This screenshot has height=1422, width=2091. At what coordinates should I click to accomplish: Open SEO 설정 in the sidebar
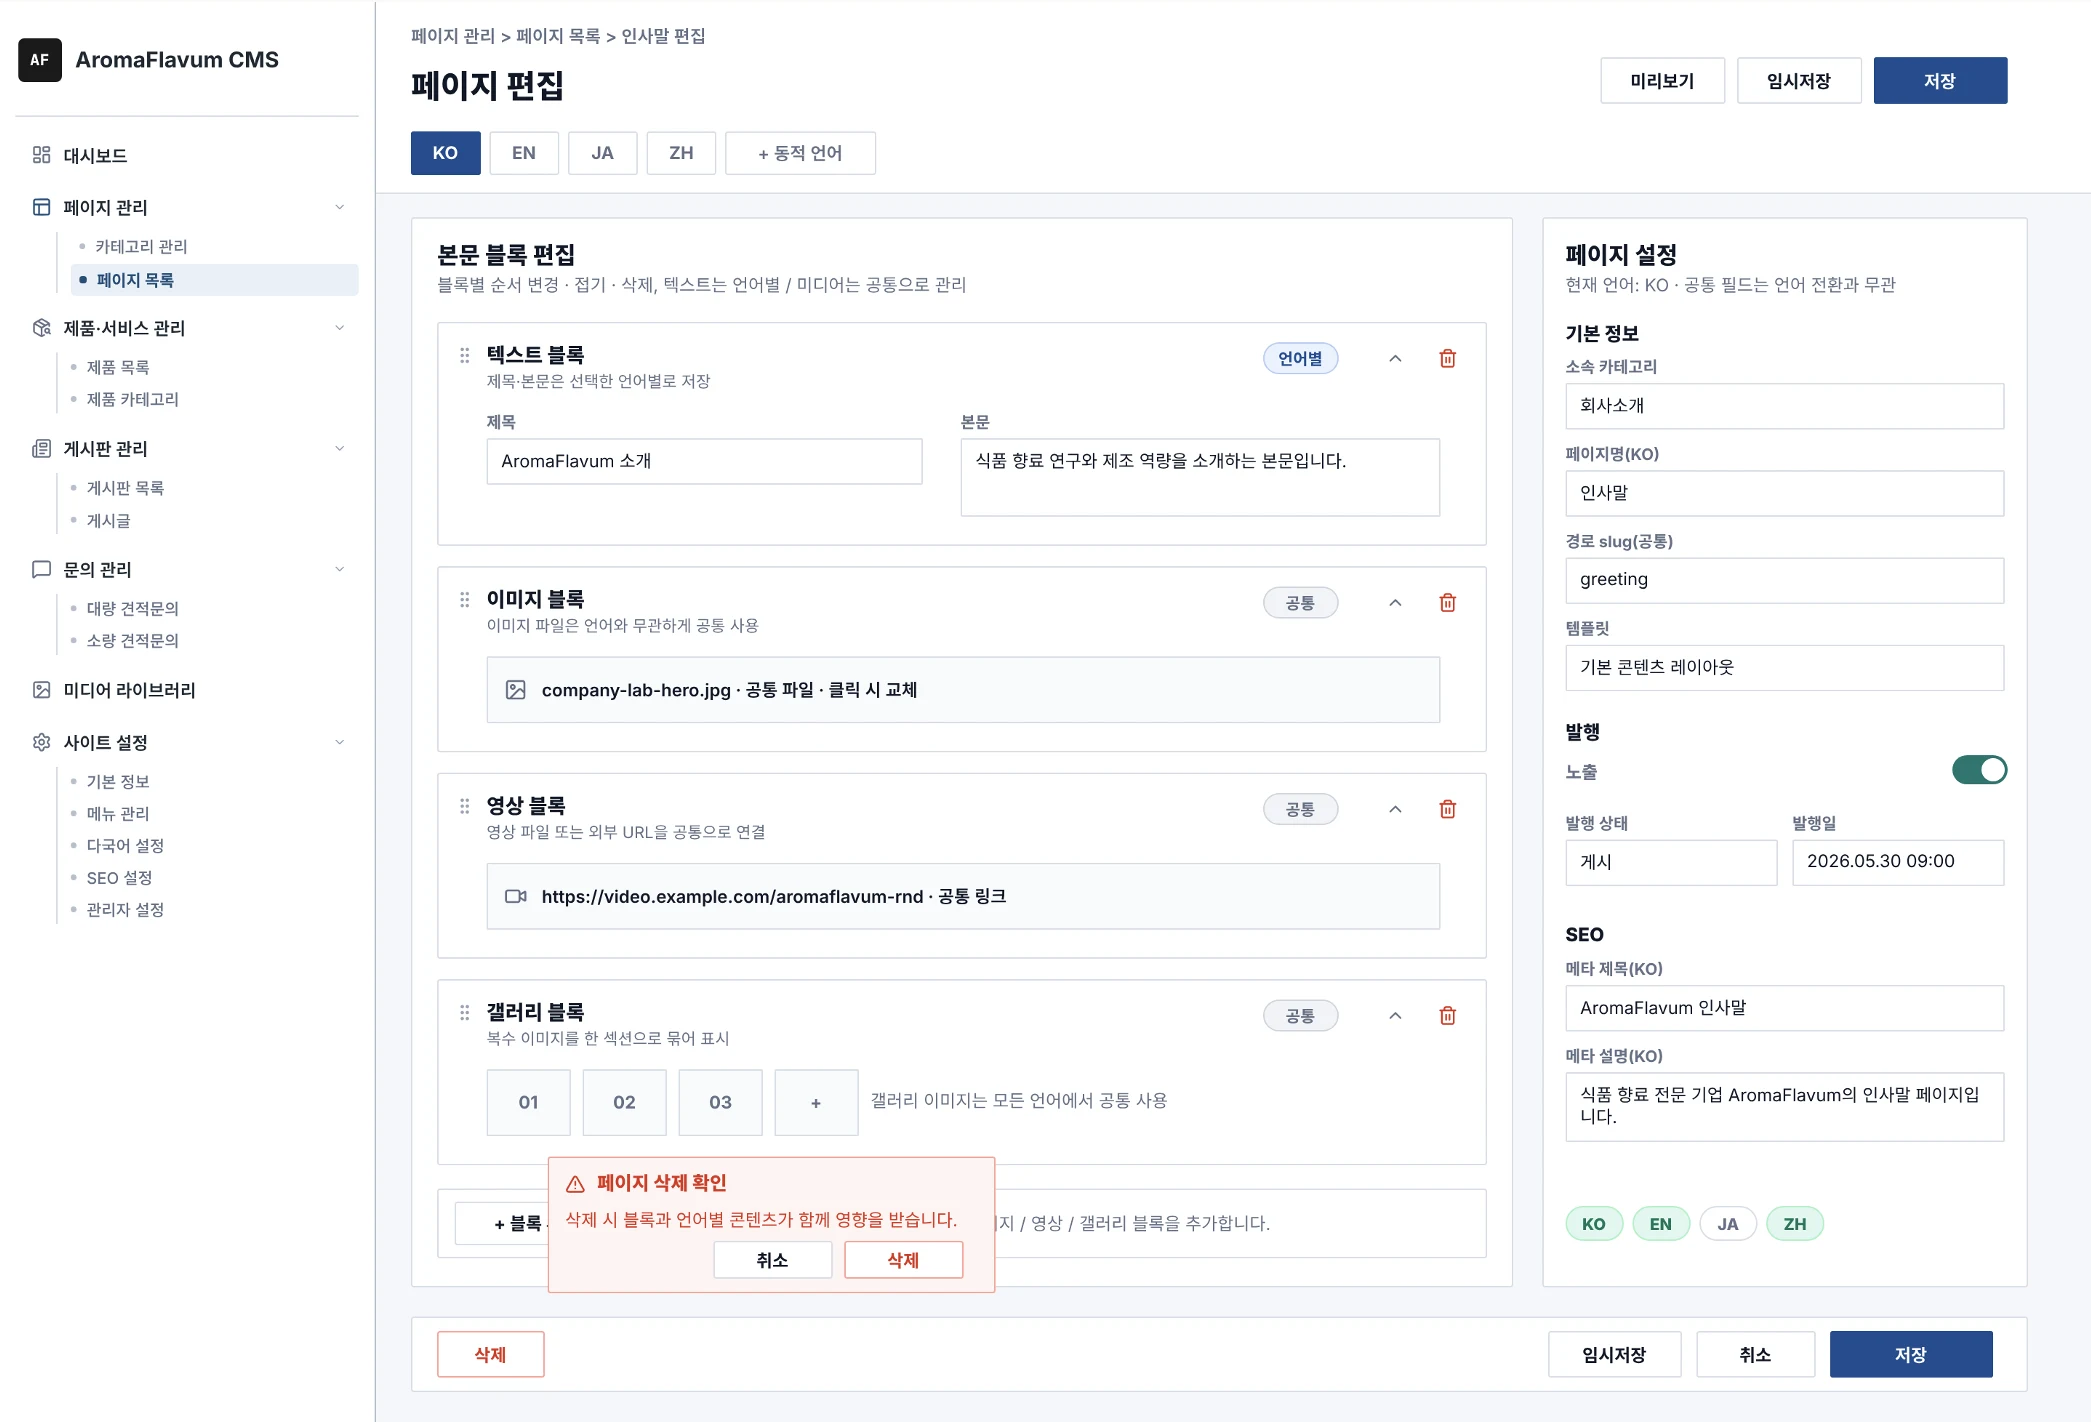119,877
